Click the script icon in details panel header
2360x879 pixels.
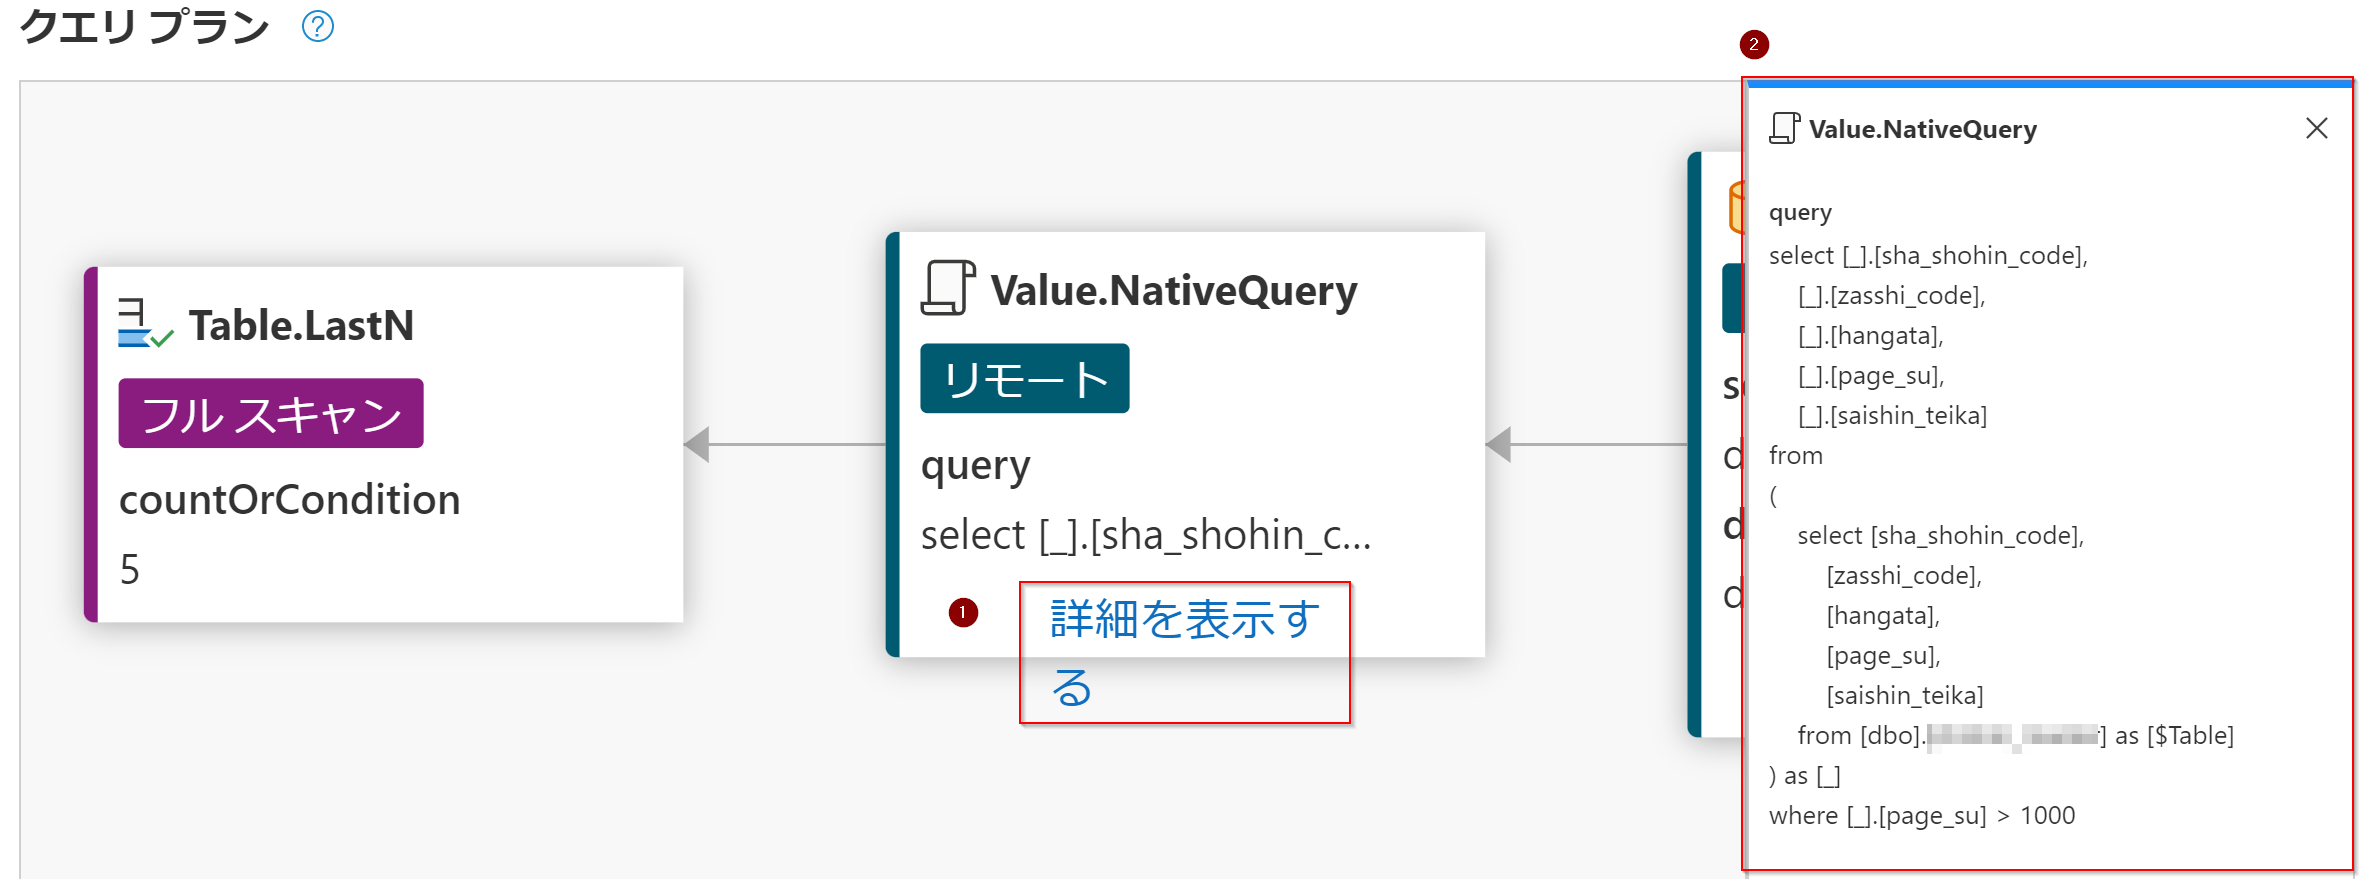tap(1785, 129)
